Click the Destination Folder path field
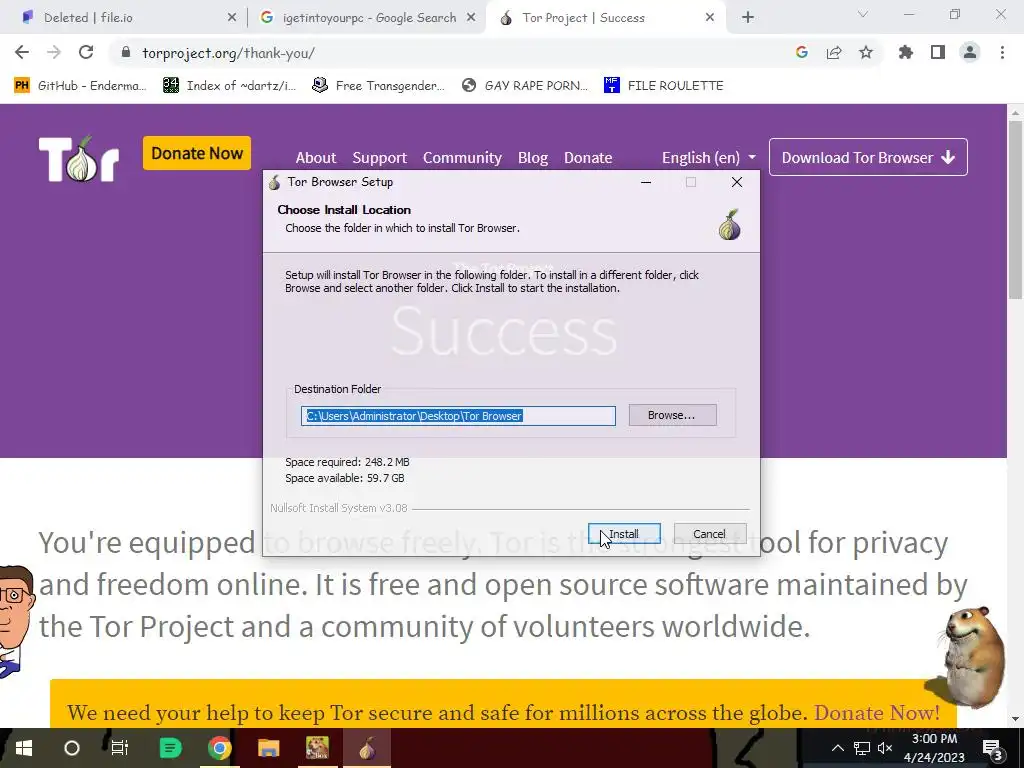 458,416
